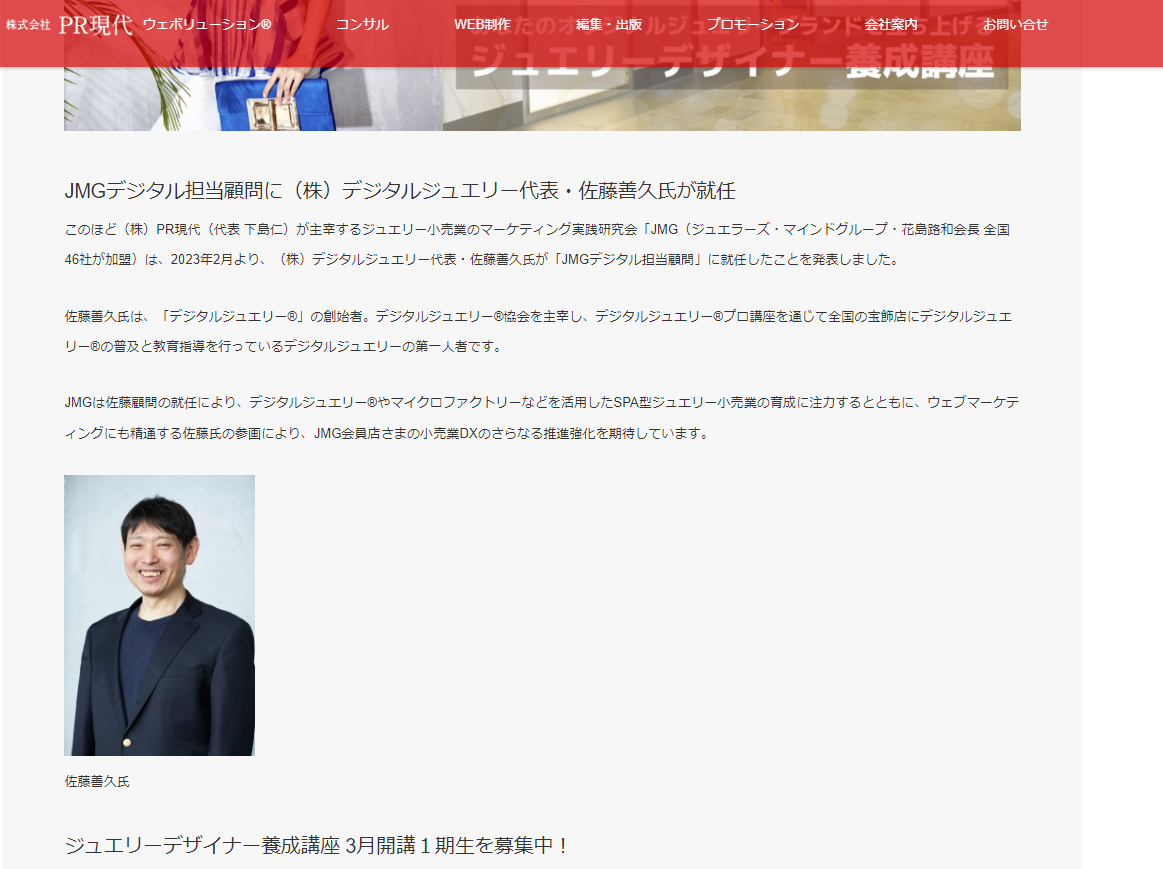Click the ジュエリーデザイナー養成講座 banner image

542,99
